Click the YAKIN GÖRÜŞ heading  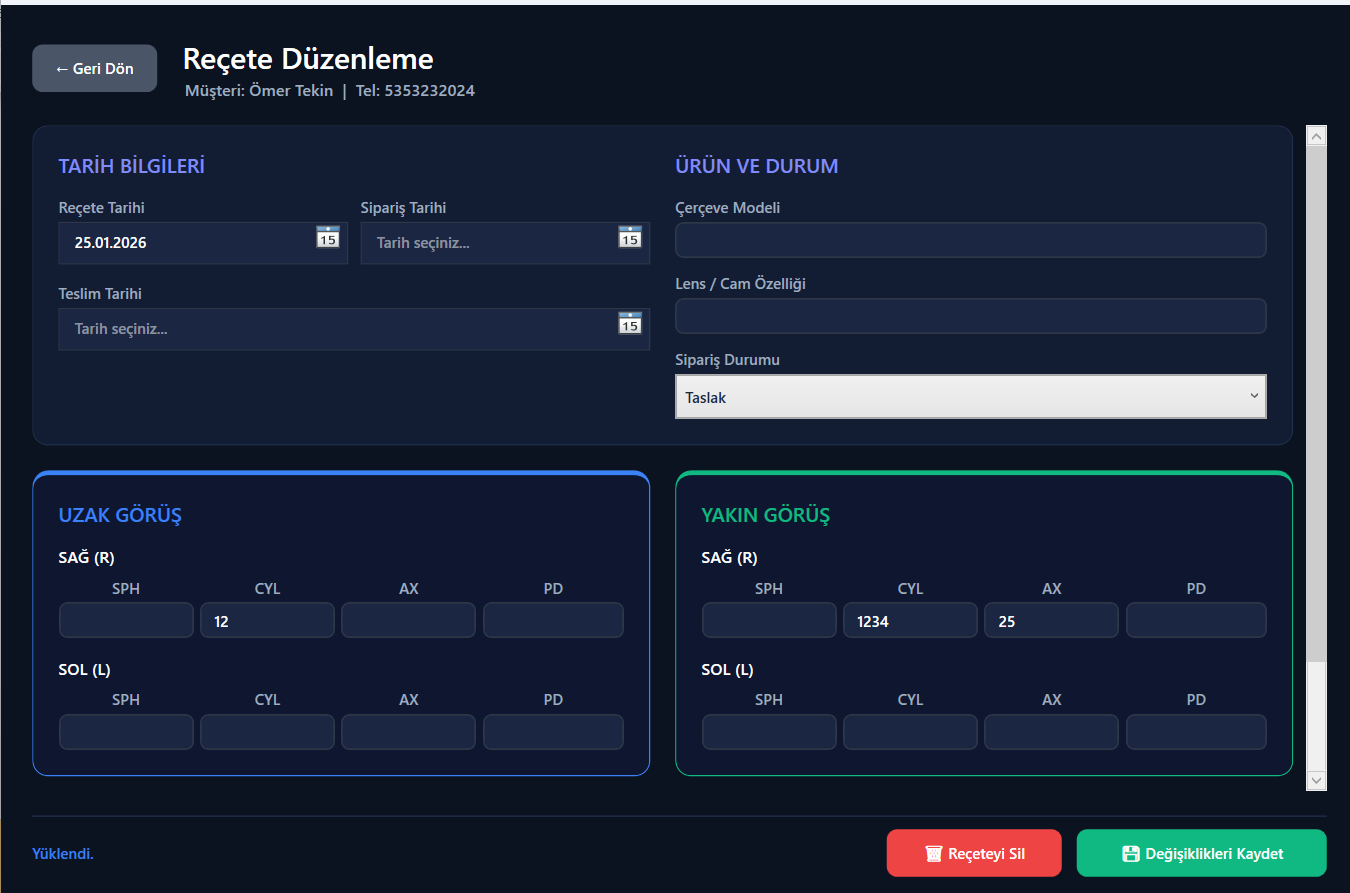(x=766, y=516)
